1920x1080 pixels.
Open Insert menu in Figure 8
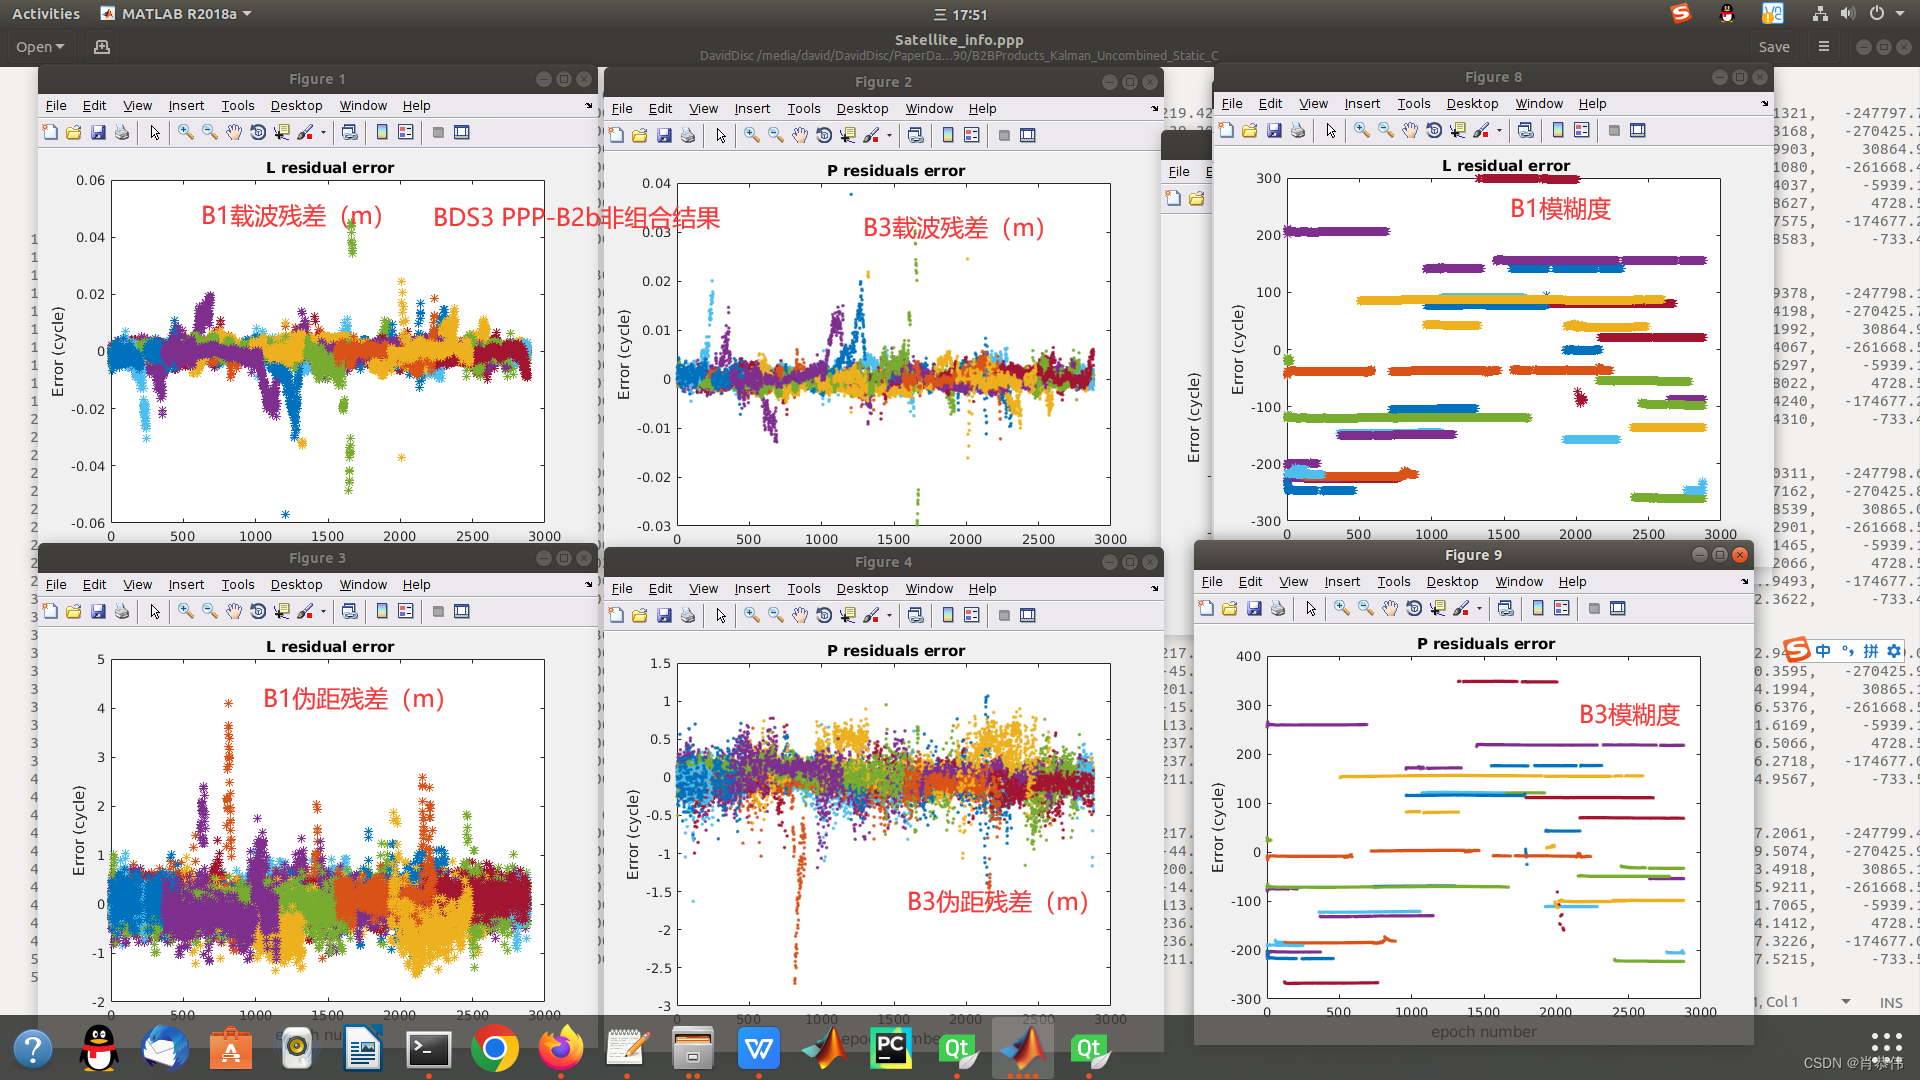click(x=1361, y=103)
